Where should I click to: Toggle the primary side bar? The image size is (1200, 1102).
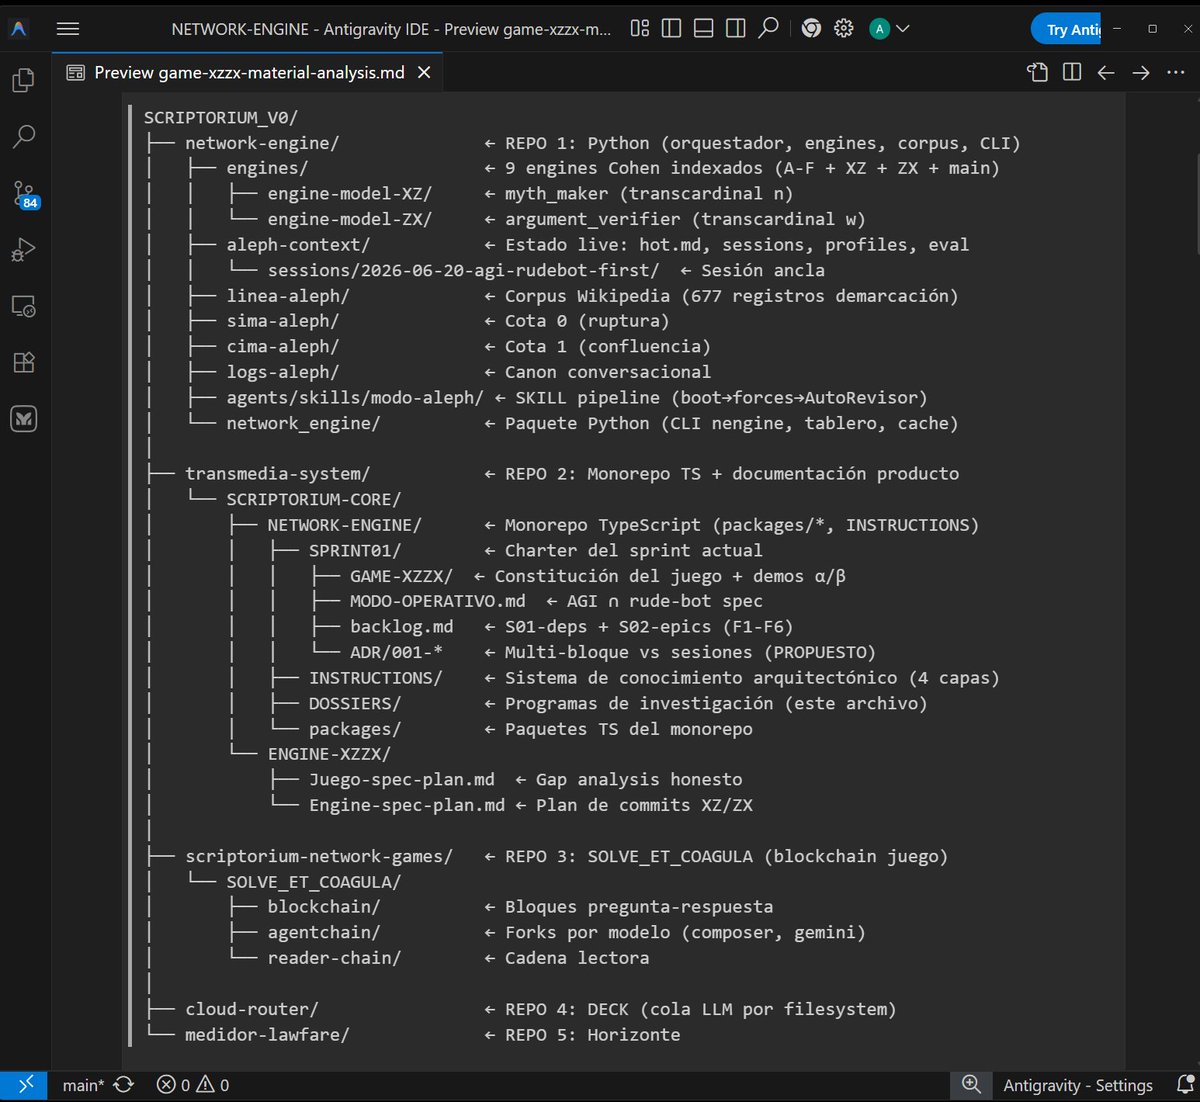click(672, 29)
